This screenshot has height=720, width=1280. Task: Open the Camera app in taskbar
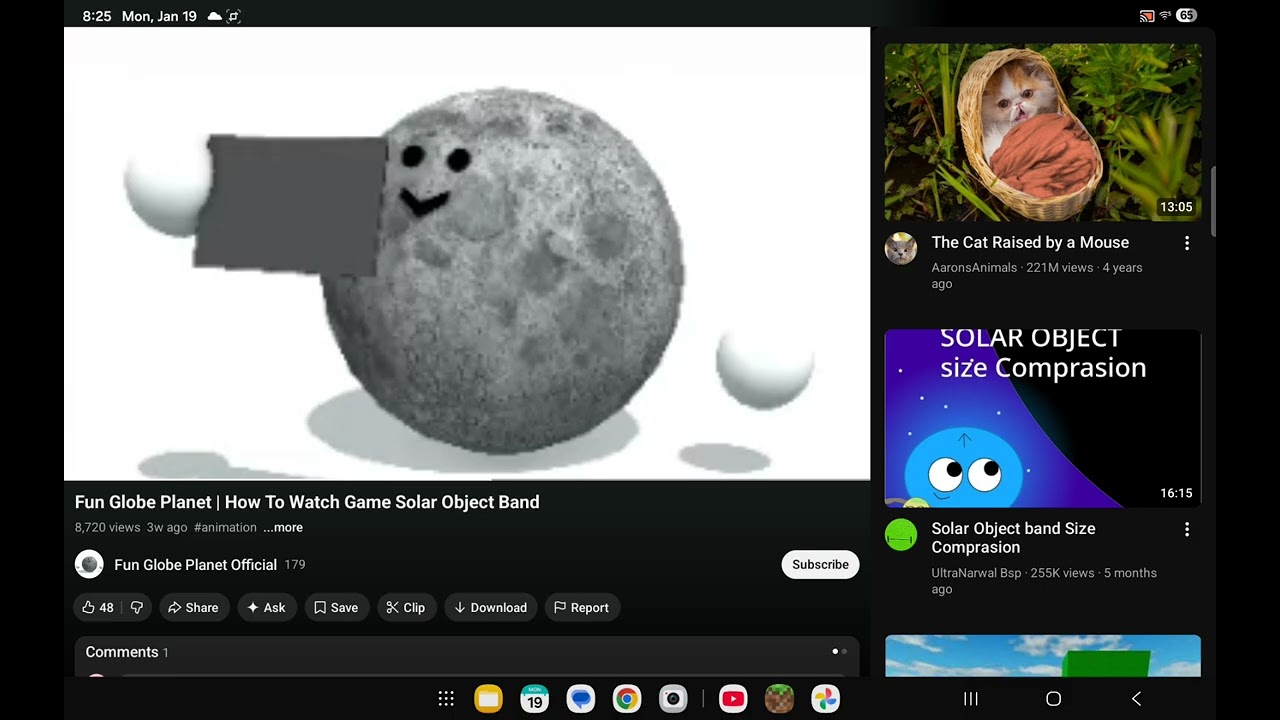[x=673, y=699]
